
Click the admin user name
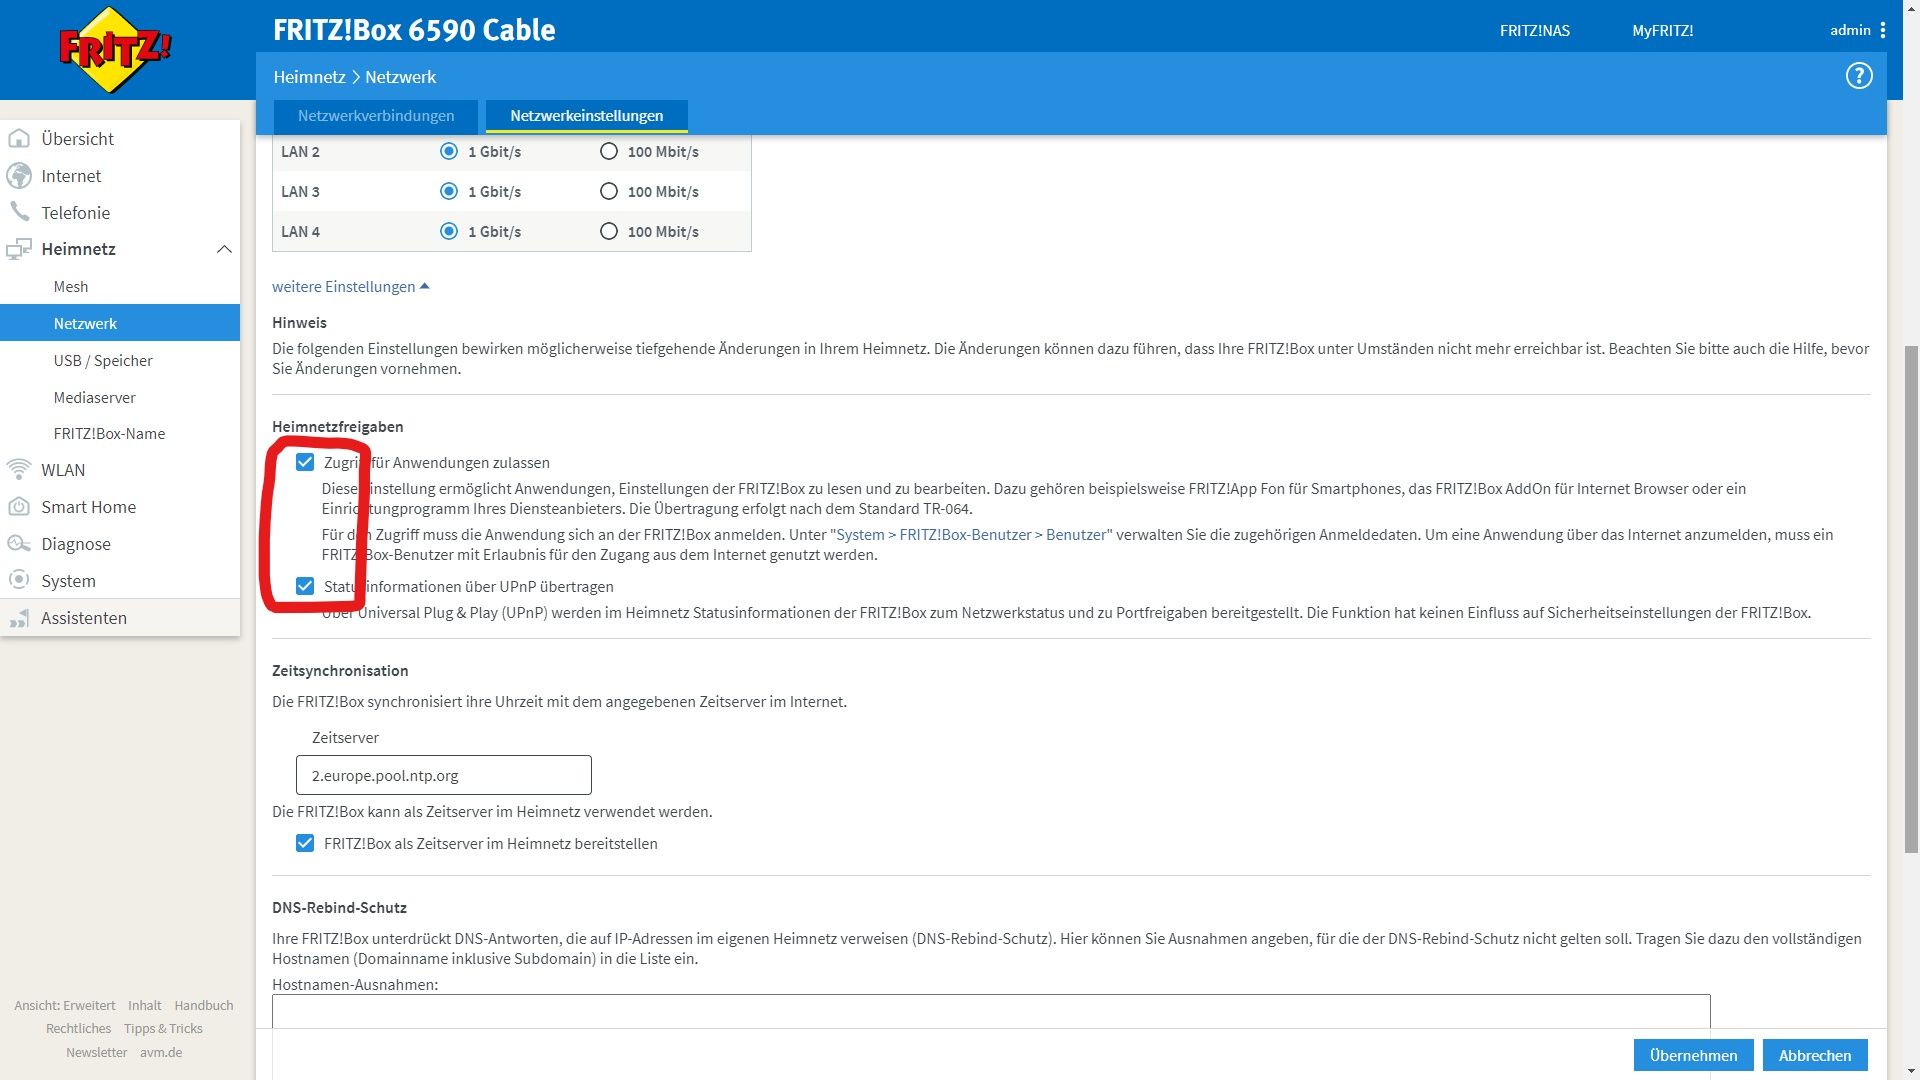[x=1850, y=30]
